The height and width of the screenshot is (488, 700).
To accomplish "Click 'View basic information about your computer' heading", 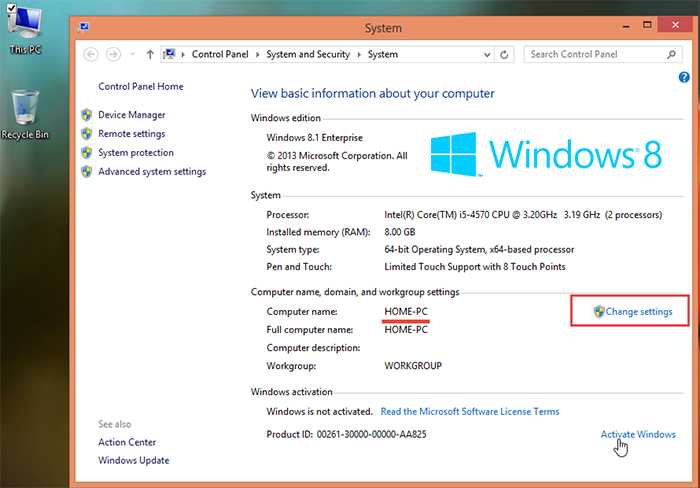I will (372, 94).
